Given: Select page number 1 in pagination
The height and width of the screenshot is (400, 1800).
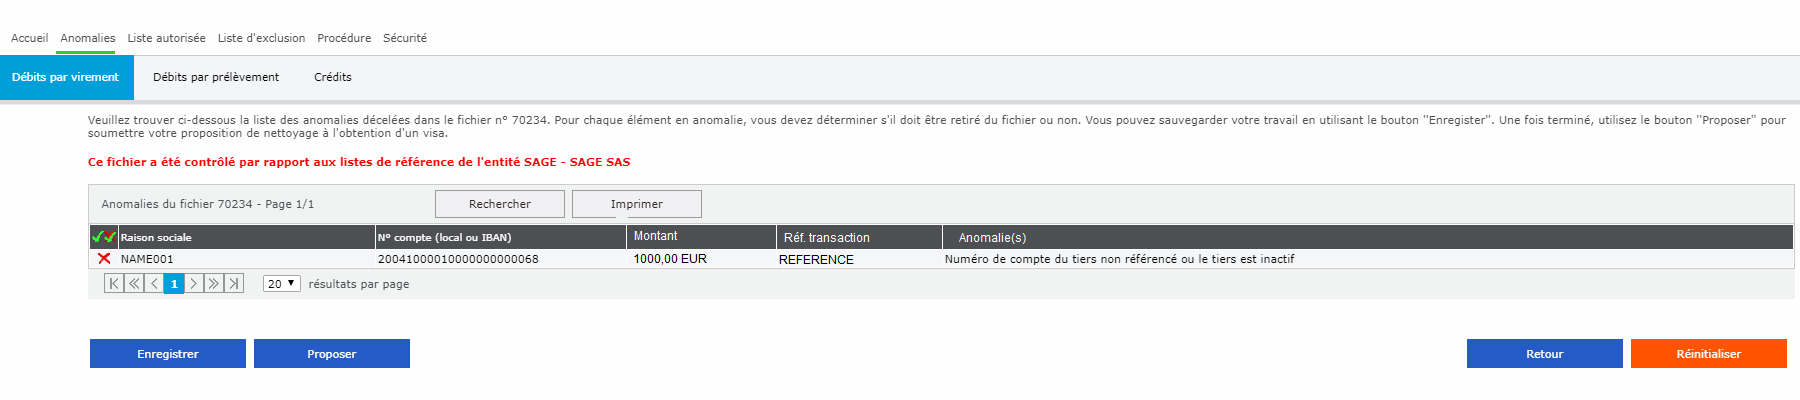Looking at the screenshot, I should coord(174,284).
